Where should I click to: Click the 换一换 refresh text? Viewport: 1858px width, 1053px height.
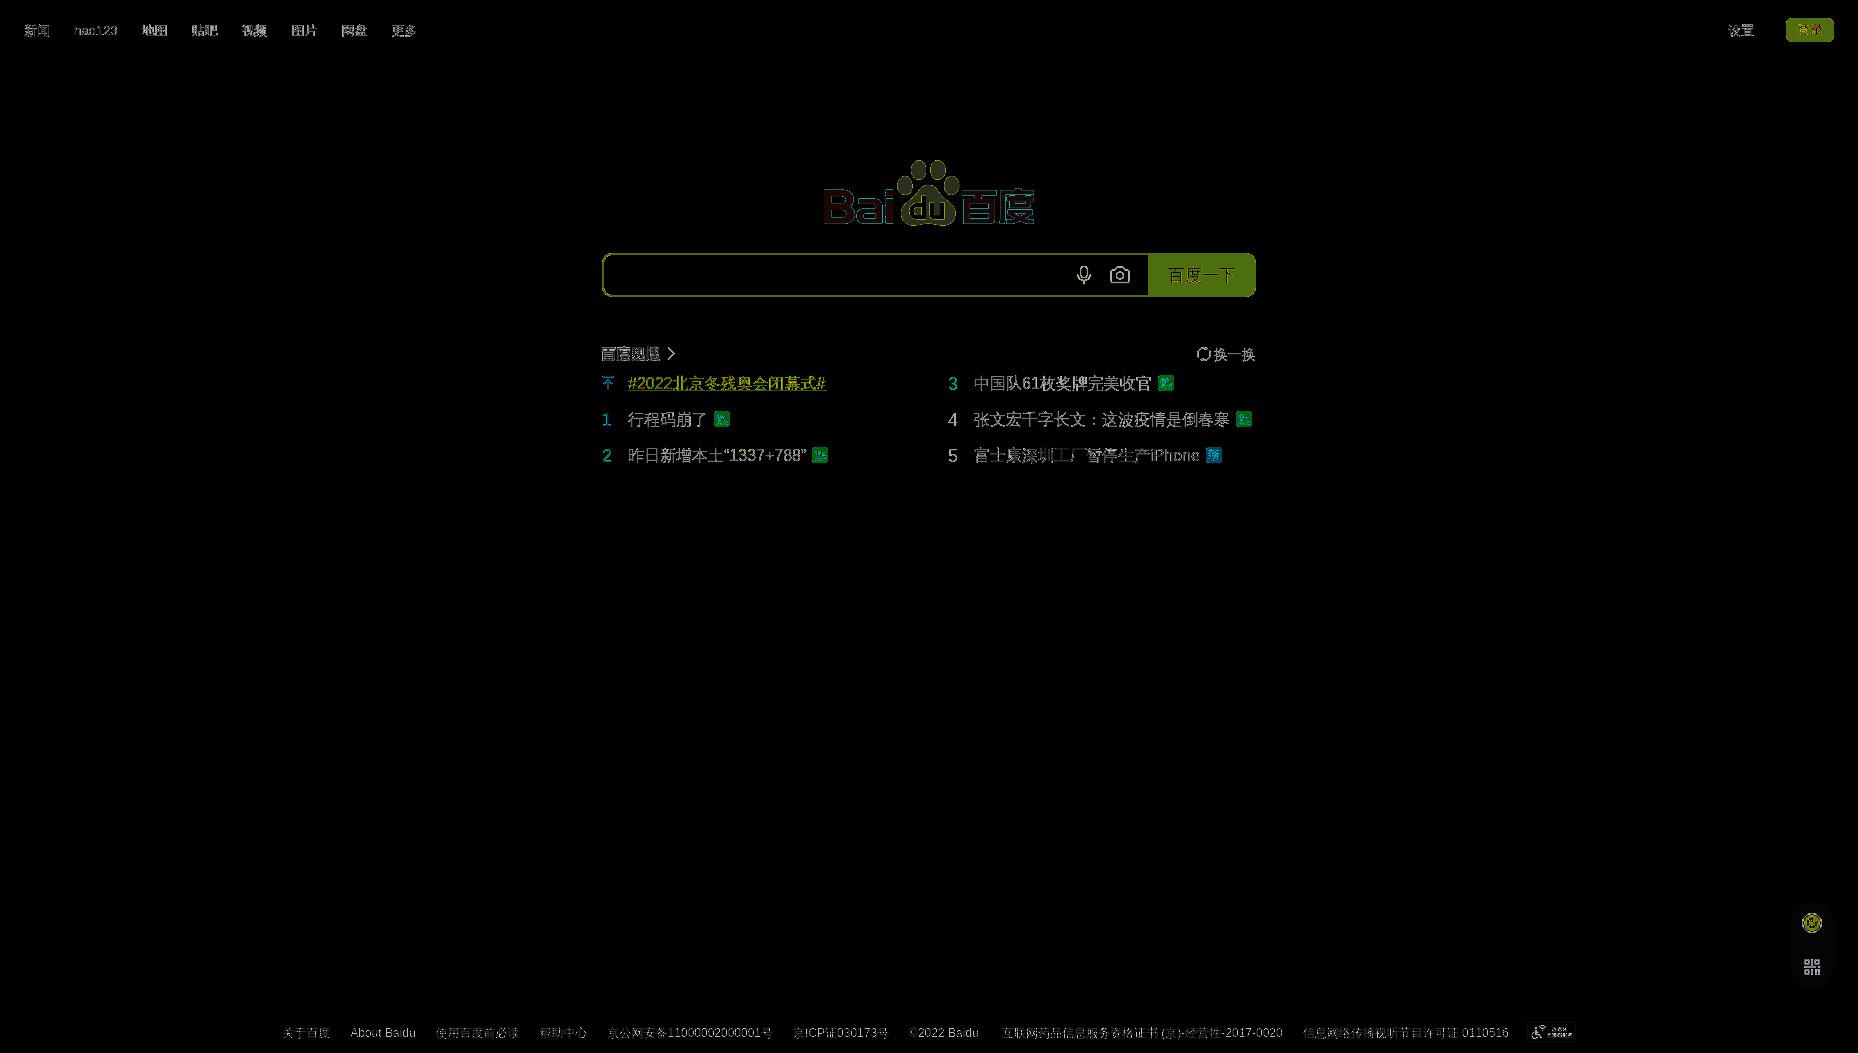click(x=1234, y=354)
